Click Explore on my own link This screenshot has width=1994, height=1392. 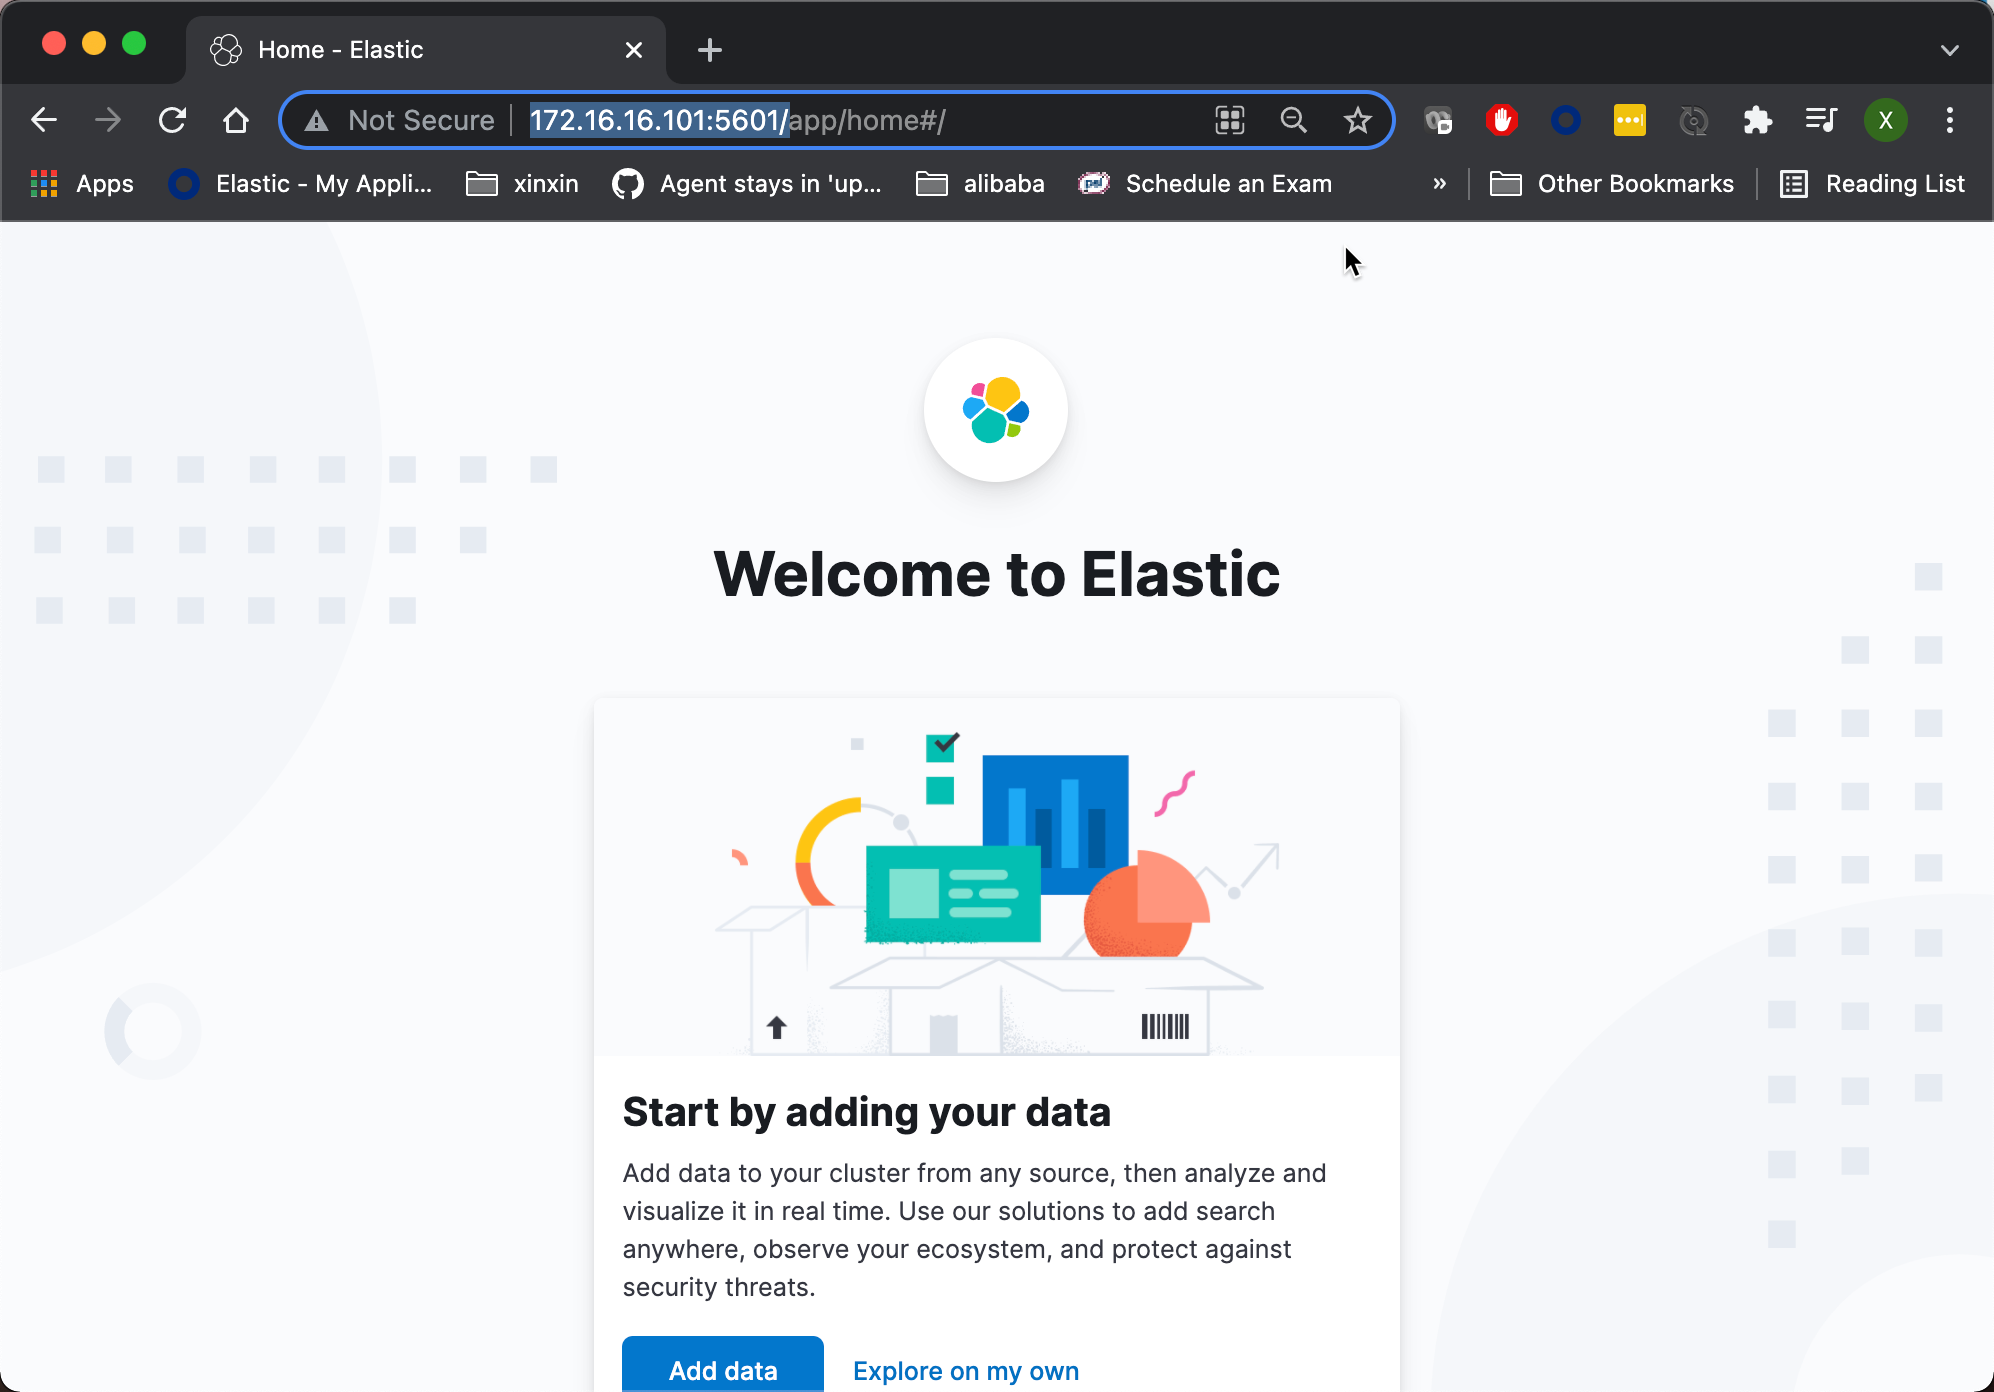(x=965, y=1370)
